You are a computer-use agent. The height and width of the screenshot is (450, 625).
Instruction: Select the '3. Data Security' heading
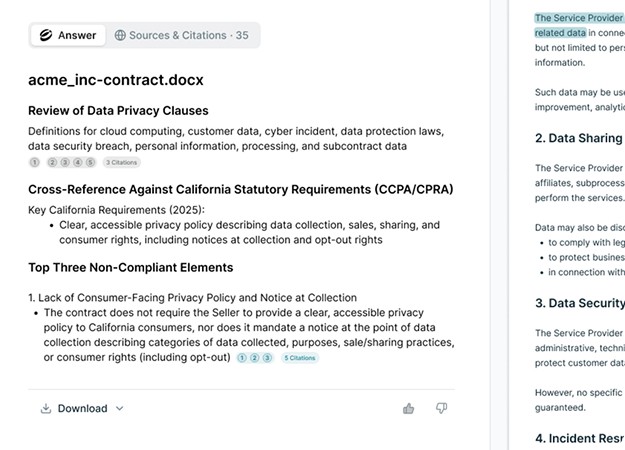[580, 303]
